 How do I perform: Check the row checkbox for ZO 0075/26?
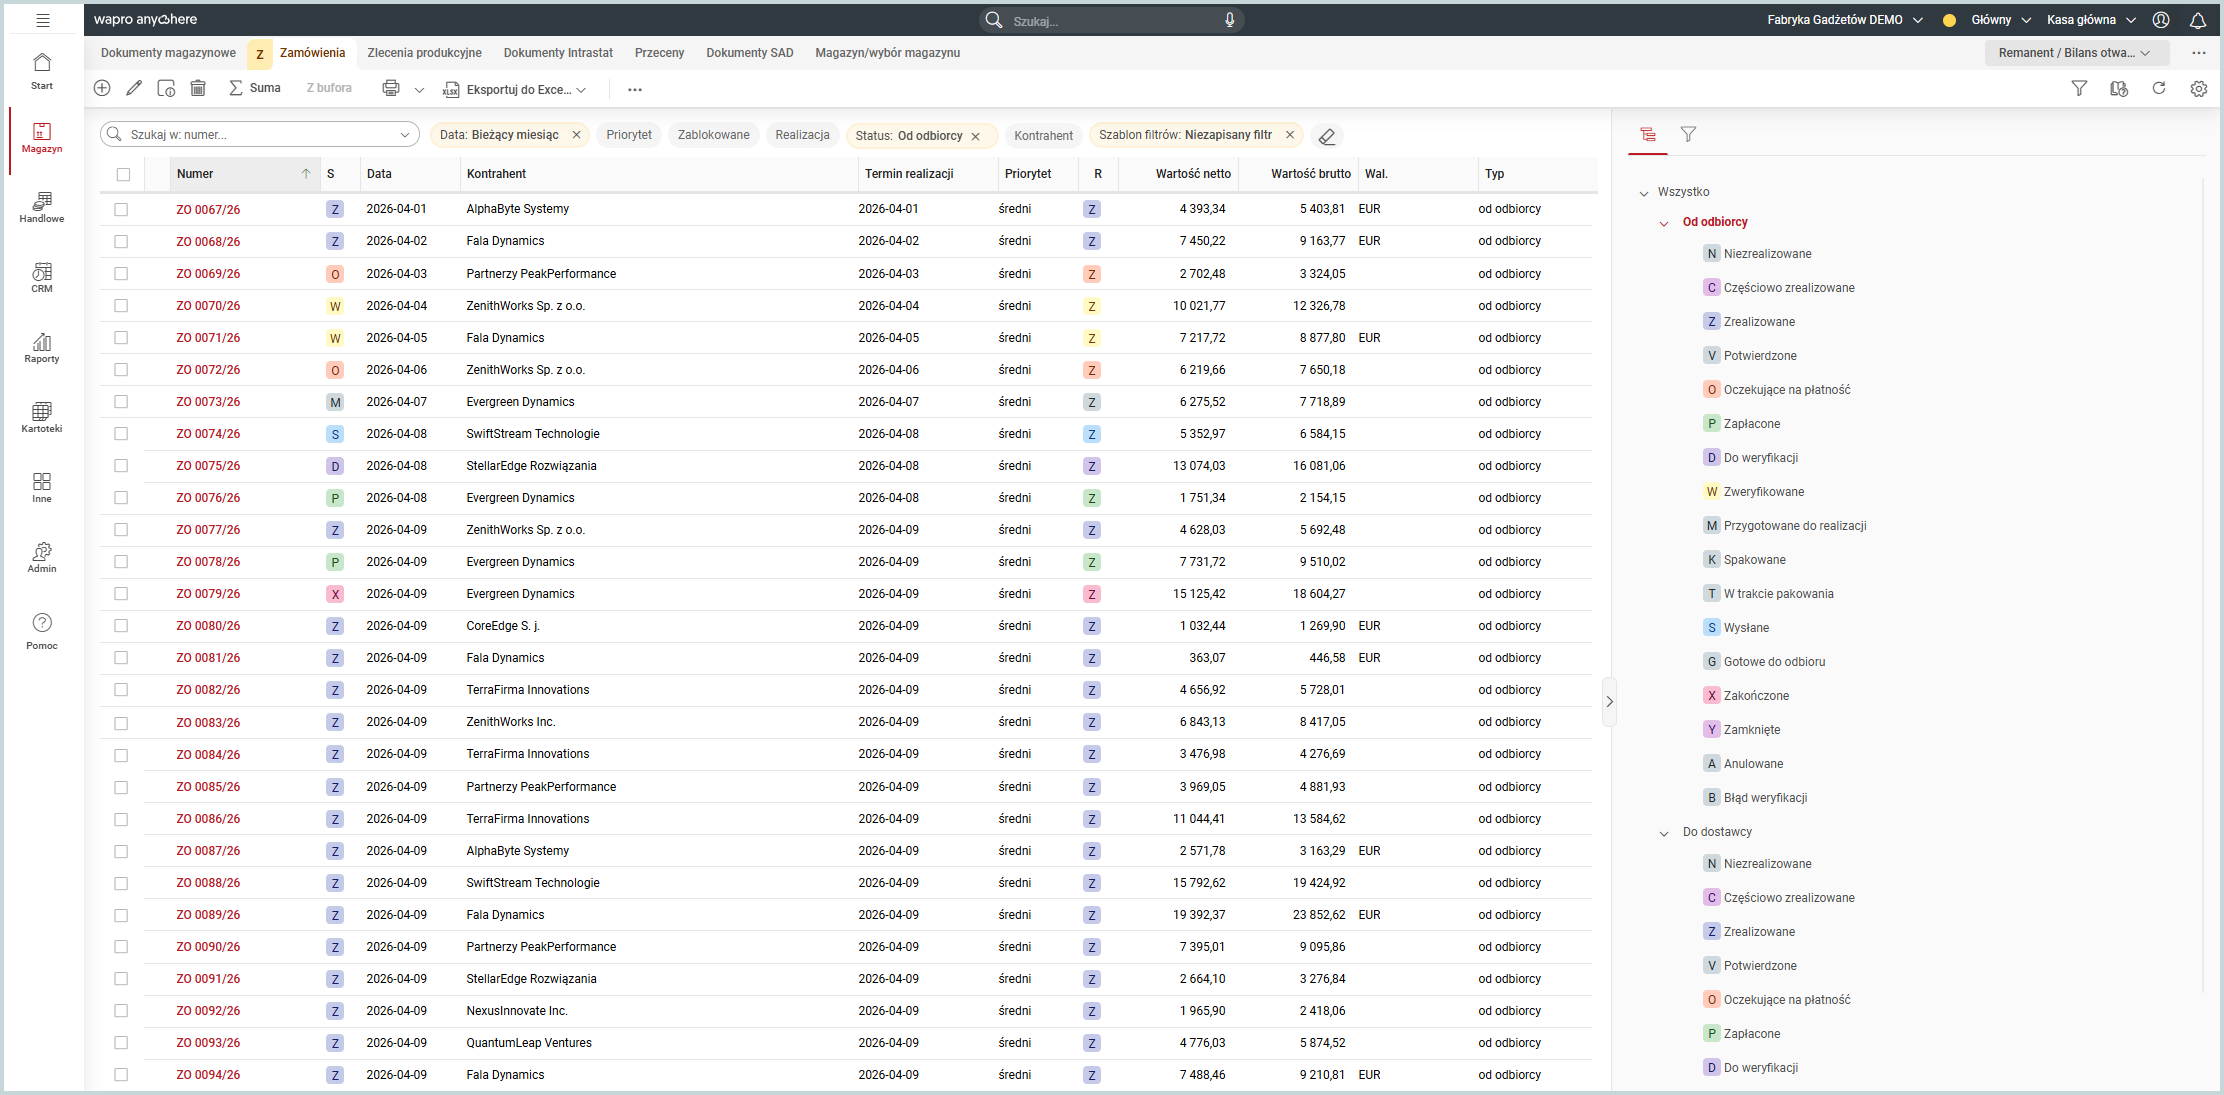[121, 466]
